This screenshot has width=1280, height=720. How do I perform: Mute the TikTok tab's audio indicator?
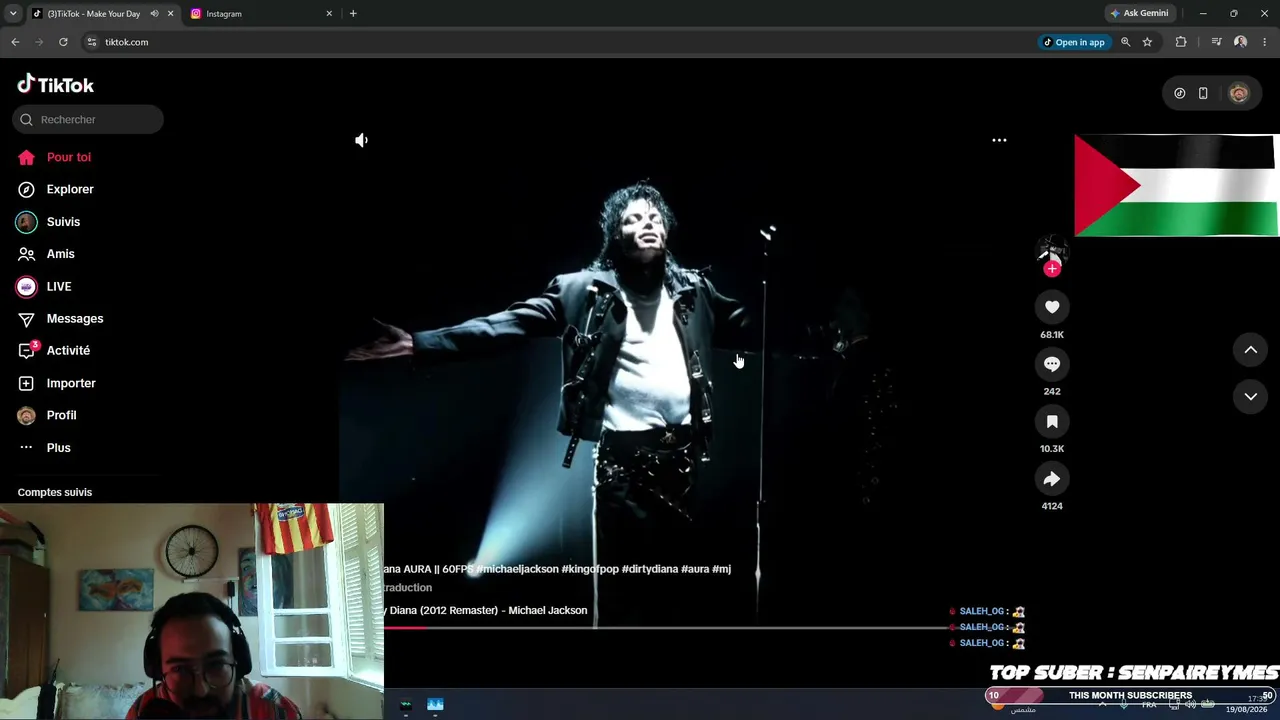[154, 14]
